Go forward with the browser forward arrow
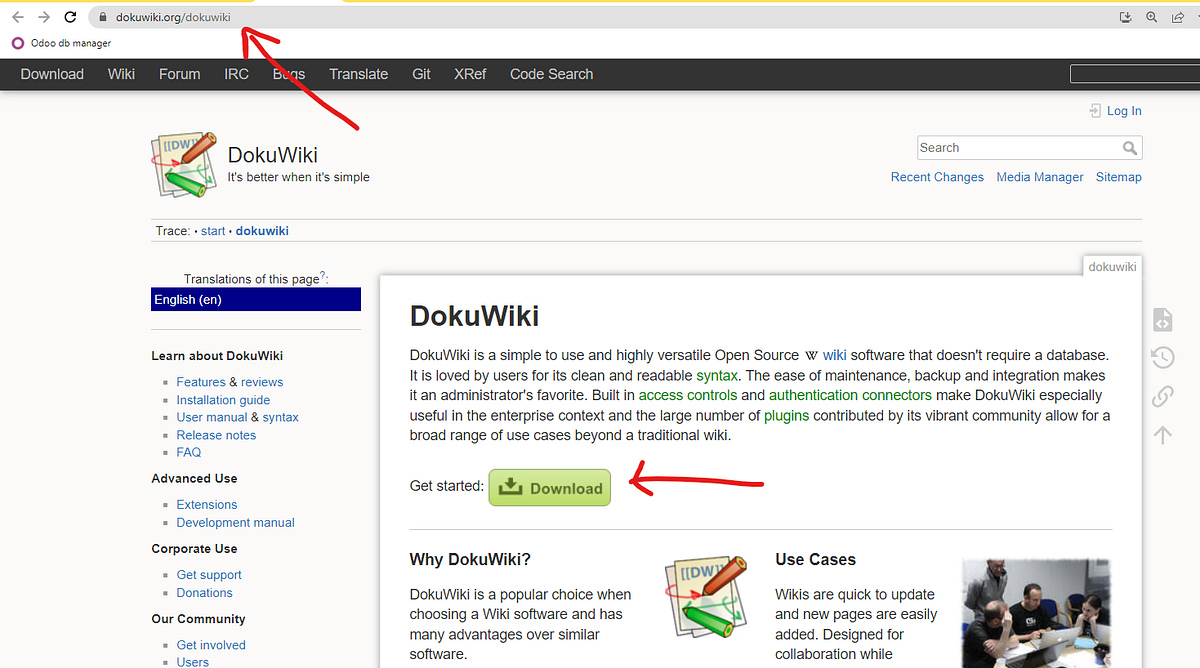The image size is (1200, 668). pyautogui.click(x=43, y=17)
